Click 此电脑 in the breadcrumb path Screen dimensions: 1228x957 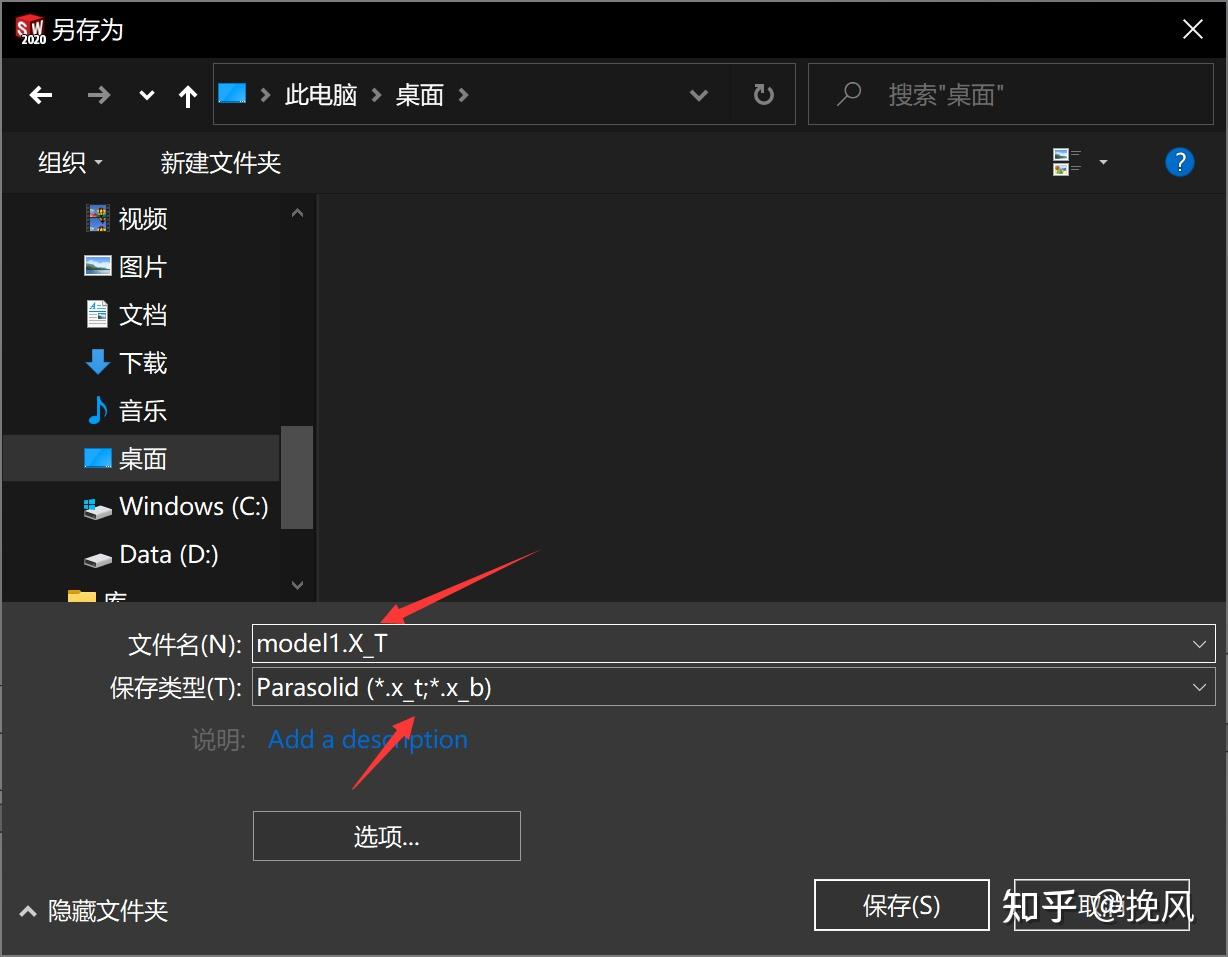pos(320,94)
